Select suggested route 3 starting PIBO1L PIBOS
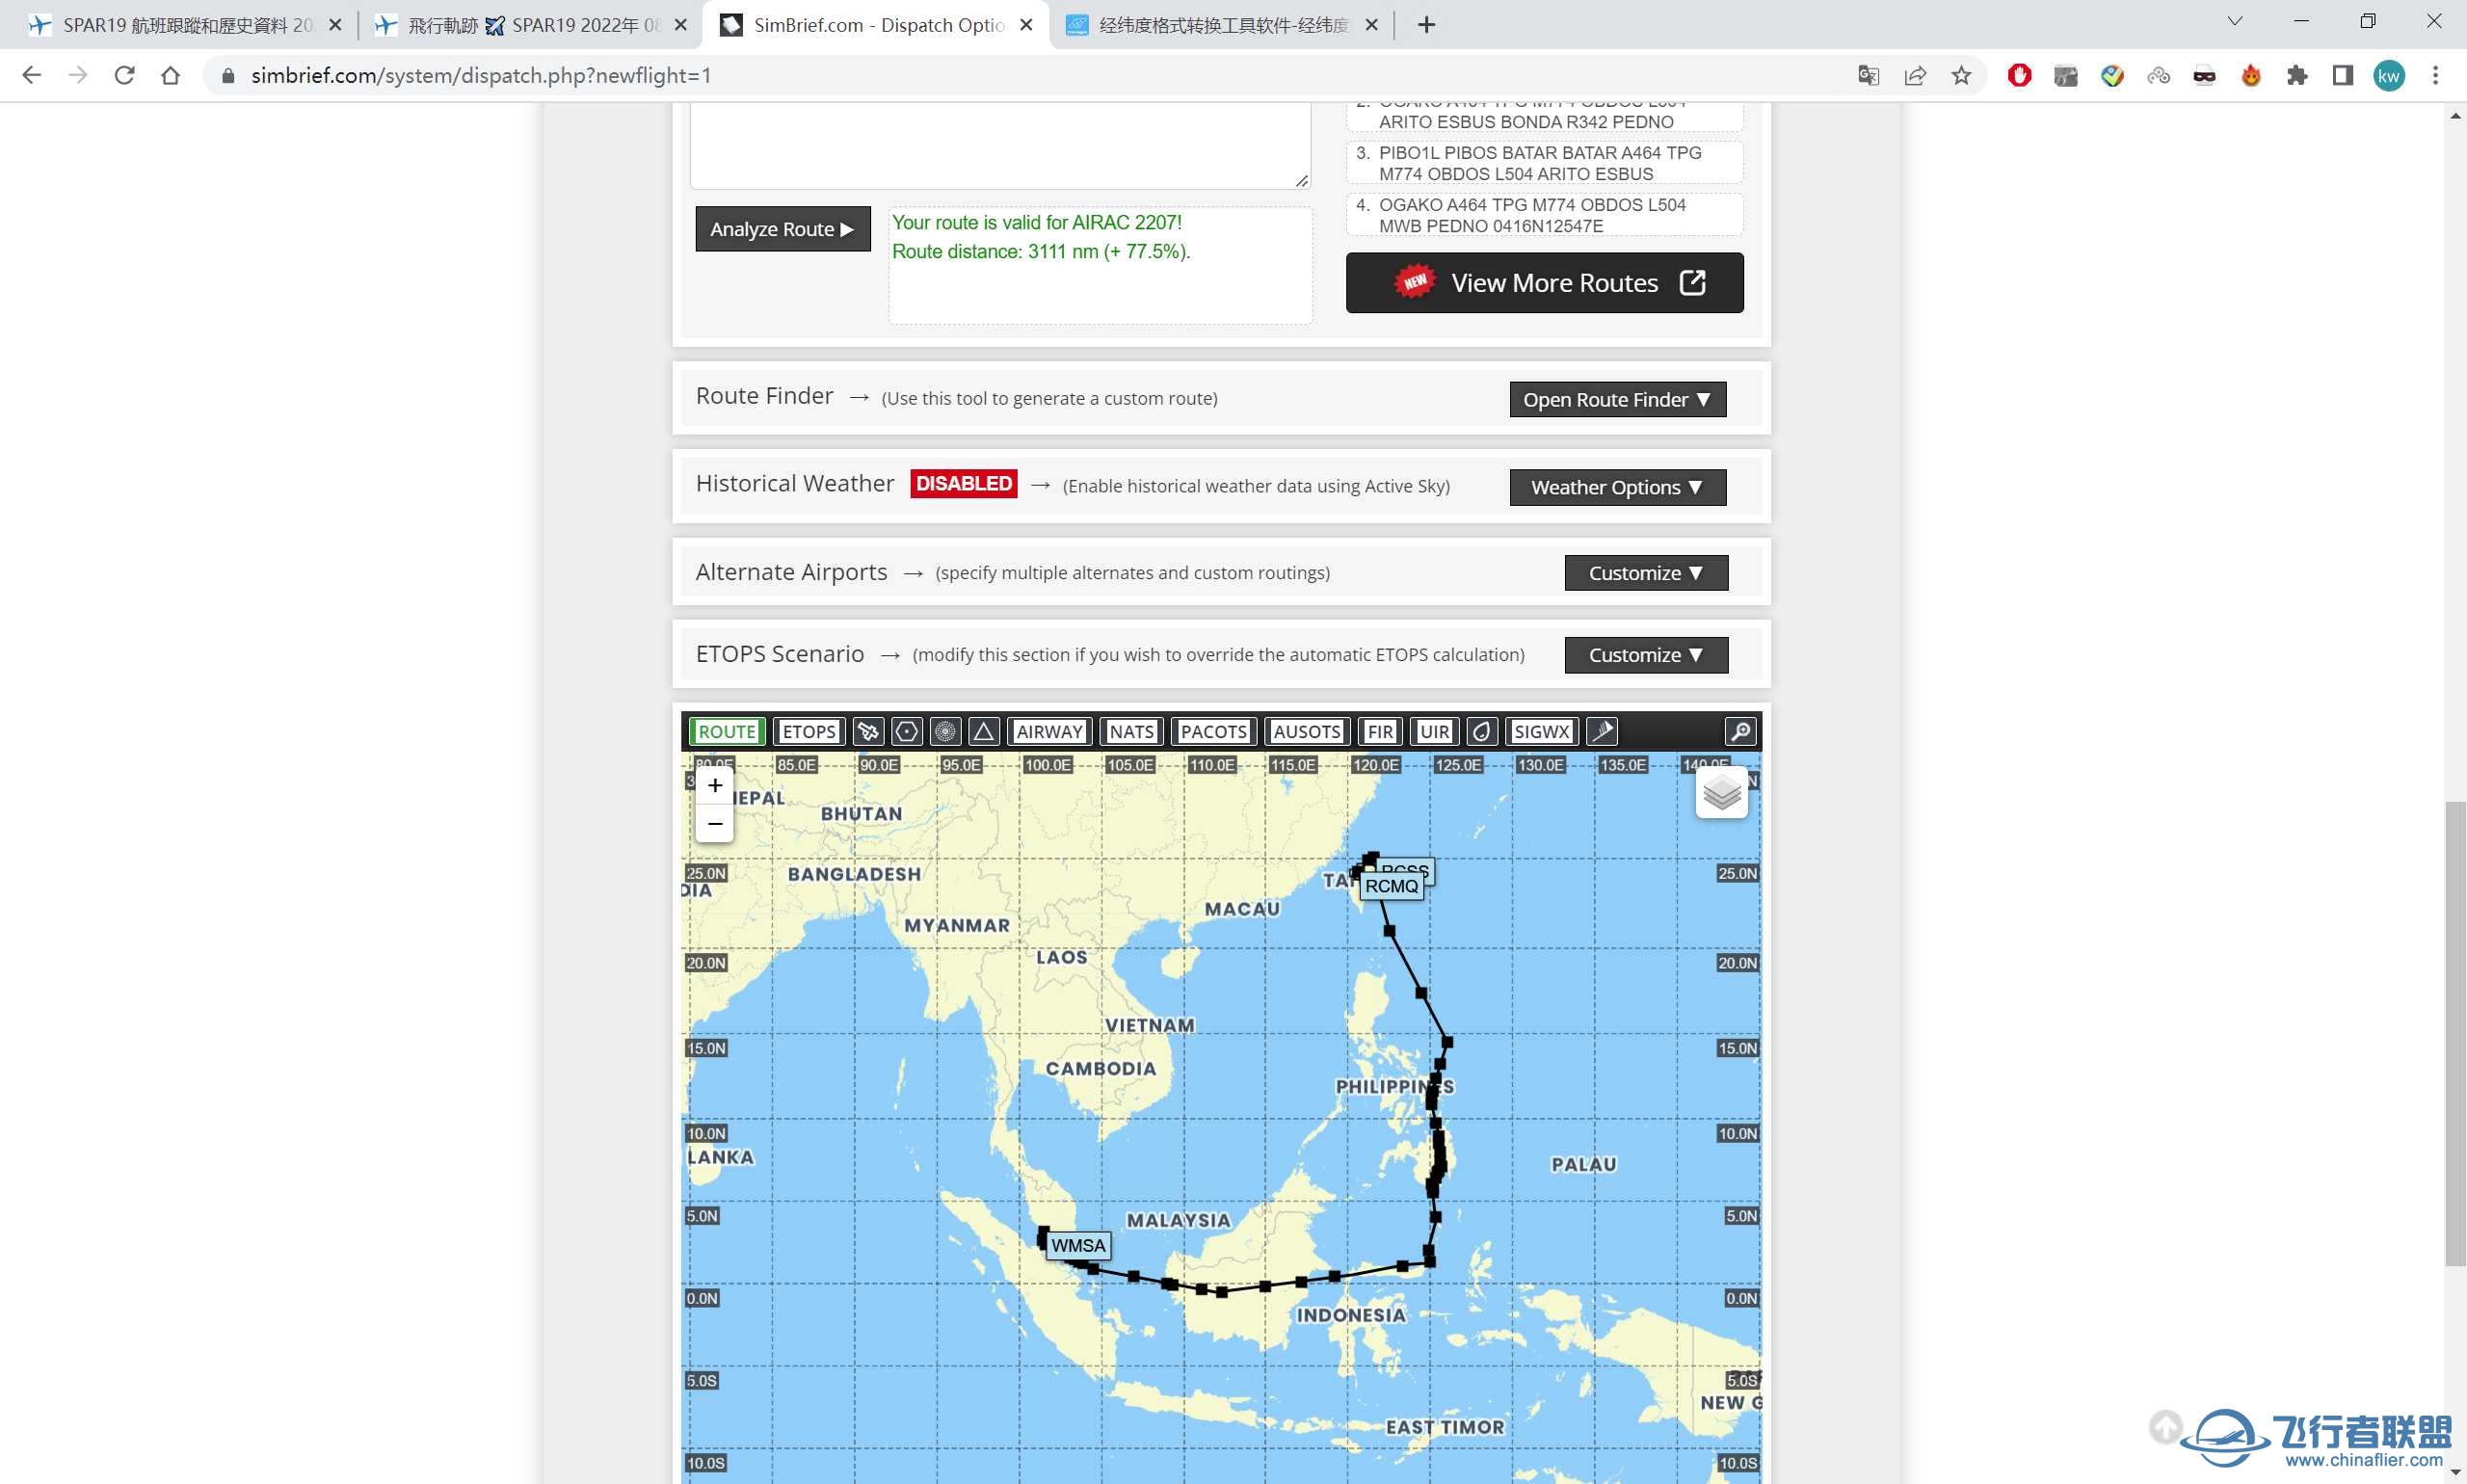 click(x=1544, y=163)
